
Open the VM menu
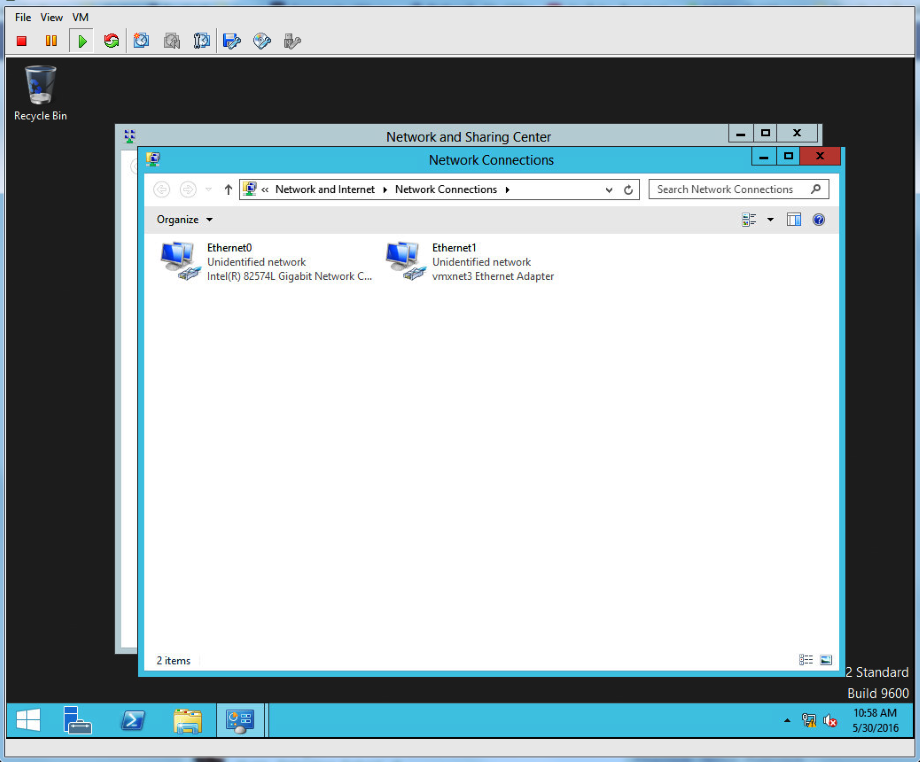click(80, 17)
